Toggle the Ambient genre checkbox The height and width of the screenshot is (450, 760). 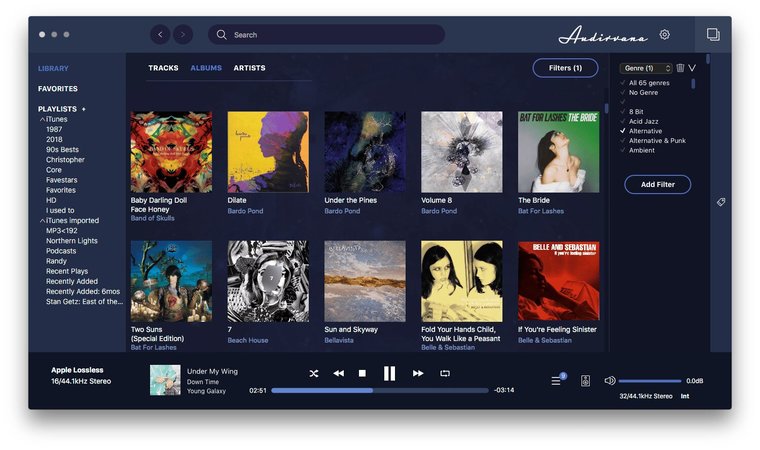click(x=622, y=150)
